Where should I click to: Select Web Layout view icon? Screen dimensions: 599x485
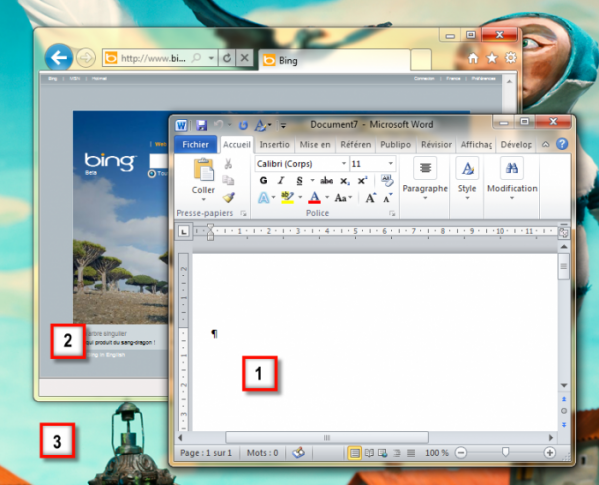[382, 453]
